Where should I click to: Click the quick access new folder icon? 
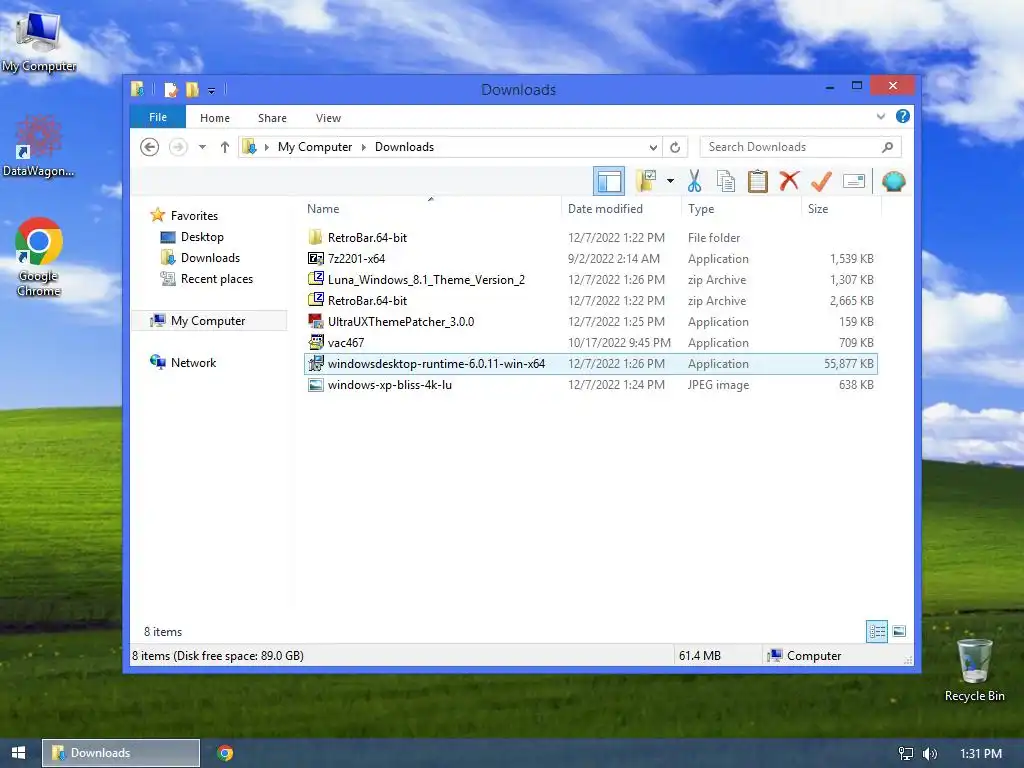coord(192,89)
